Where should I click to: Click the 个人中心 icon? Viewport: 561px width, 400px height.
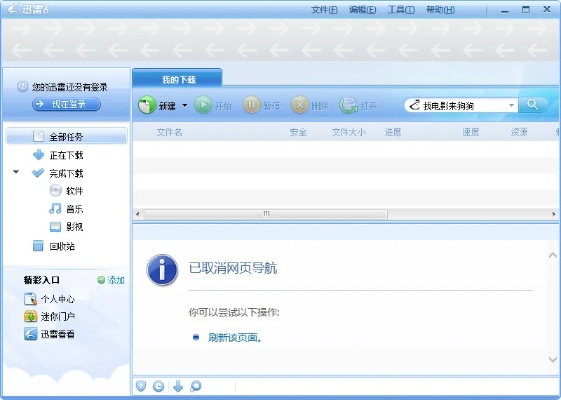(30, 299)
